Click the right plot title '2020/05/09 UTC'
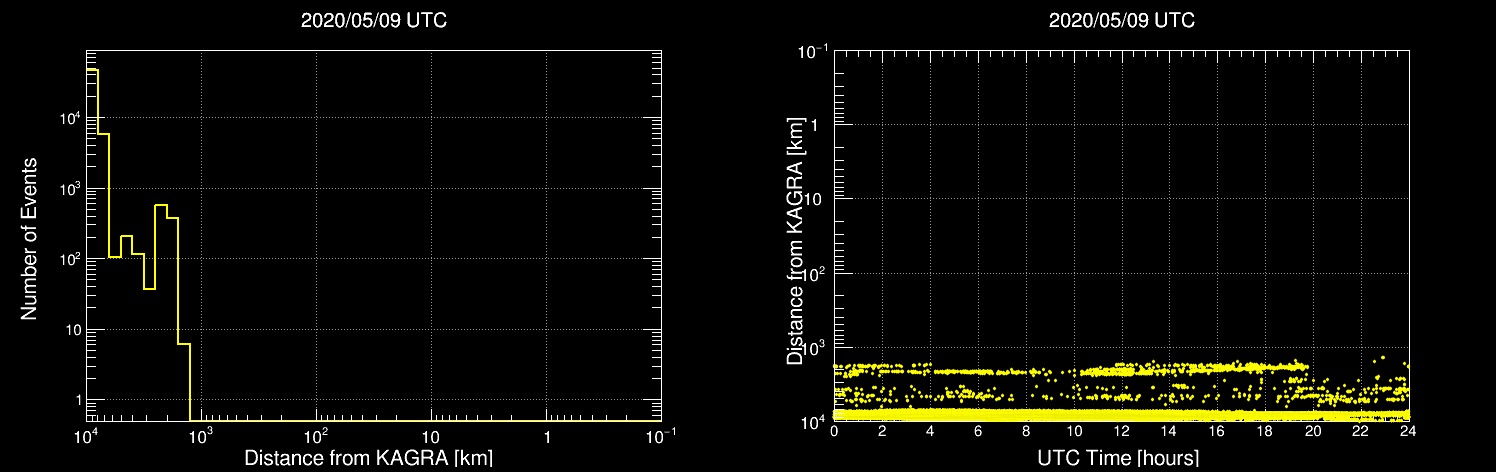 (x=1121, y=19)
